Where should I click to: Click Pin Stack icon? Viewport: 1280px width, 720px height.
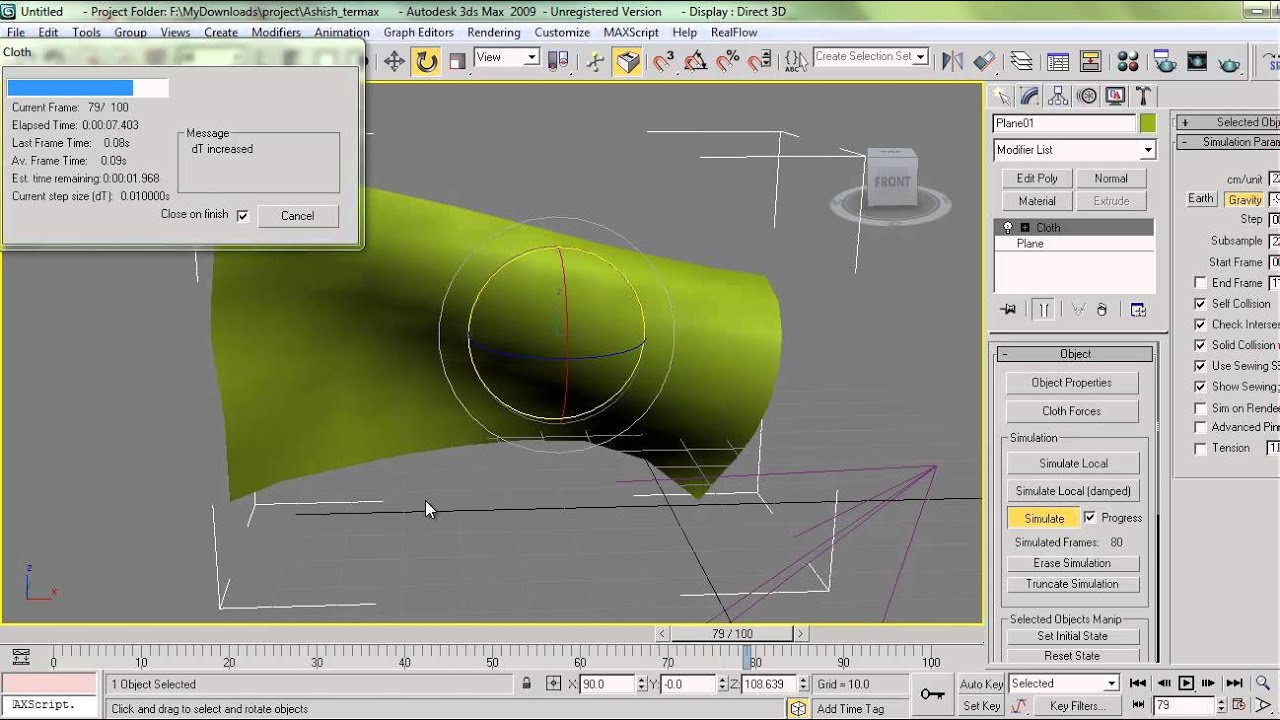[x=1008, y=310]
